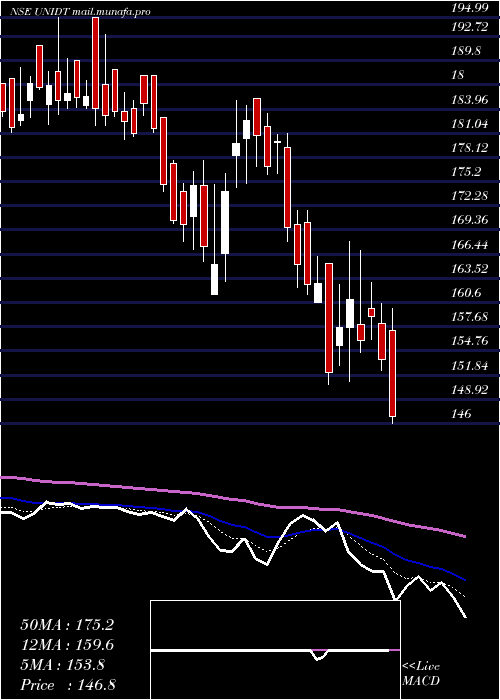The width and height of the screenshot is (500, 700).
Task: Click the 5MA : 153.8 readout
Action: tap(62, 665)
